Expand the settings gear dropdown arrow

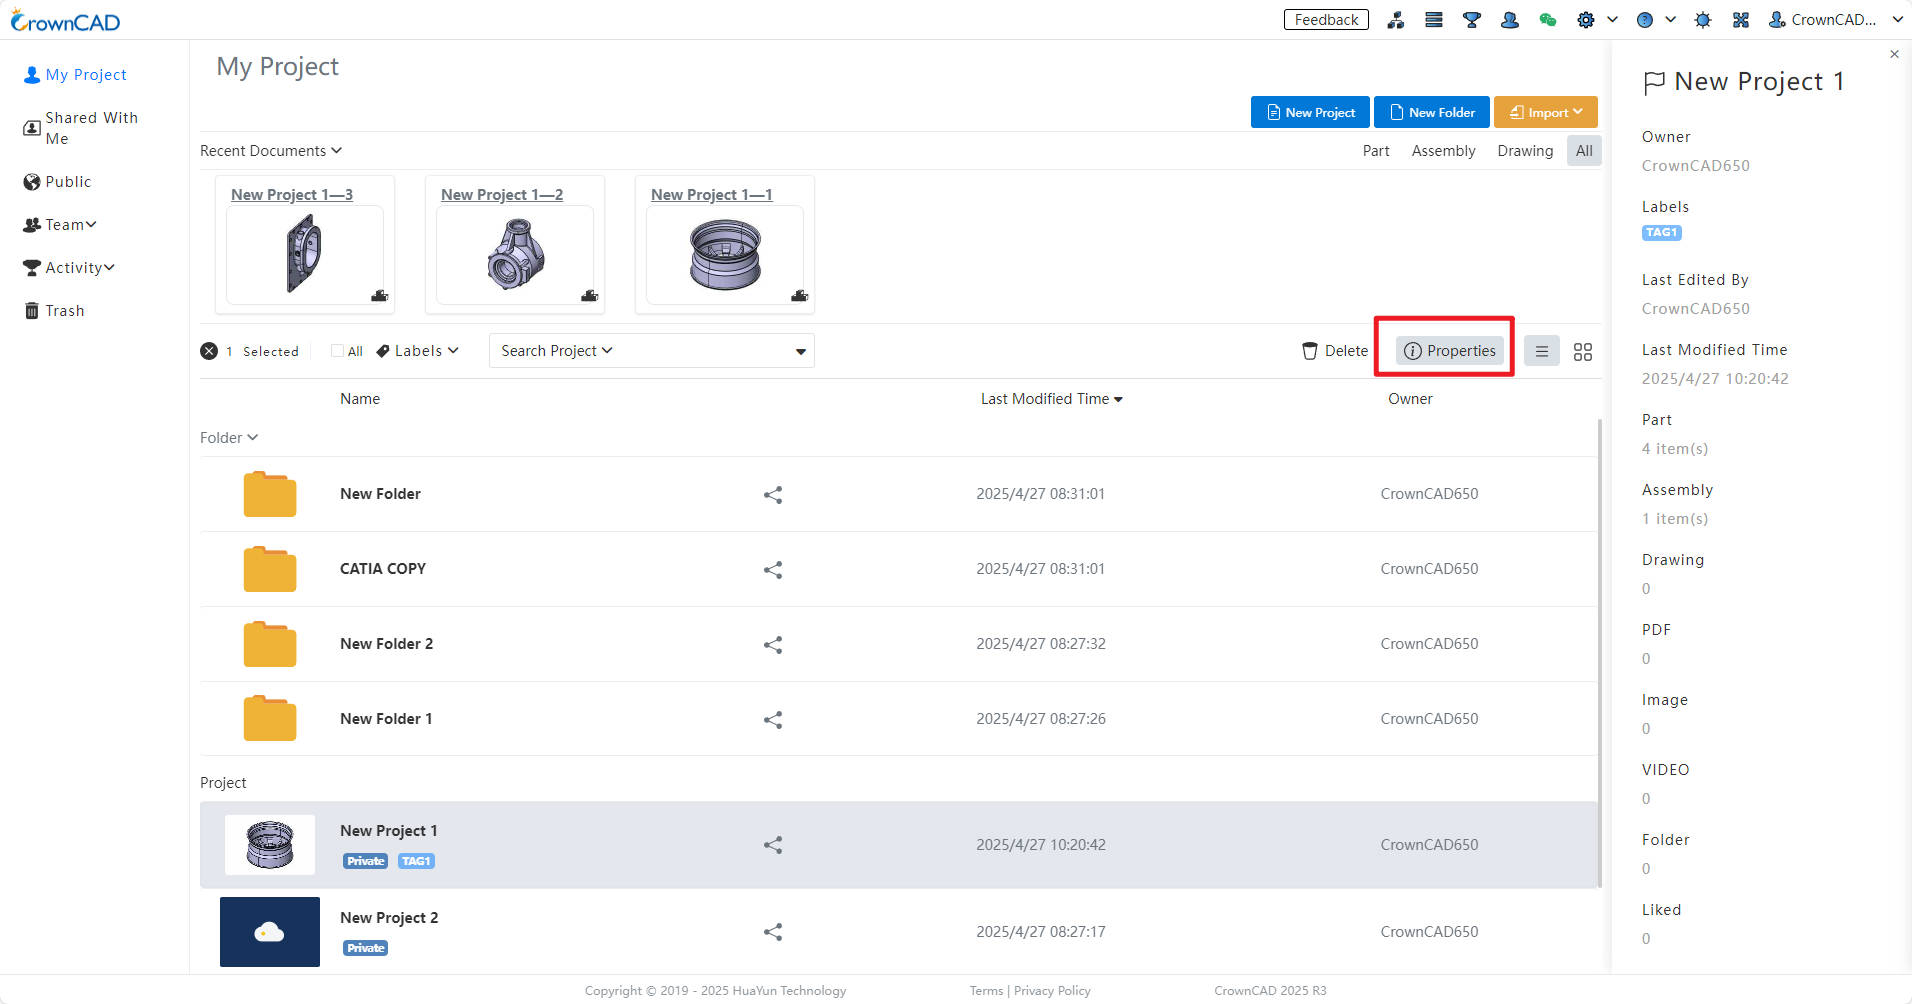(1612, 20)
